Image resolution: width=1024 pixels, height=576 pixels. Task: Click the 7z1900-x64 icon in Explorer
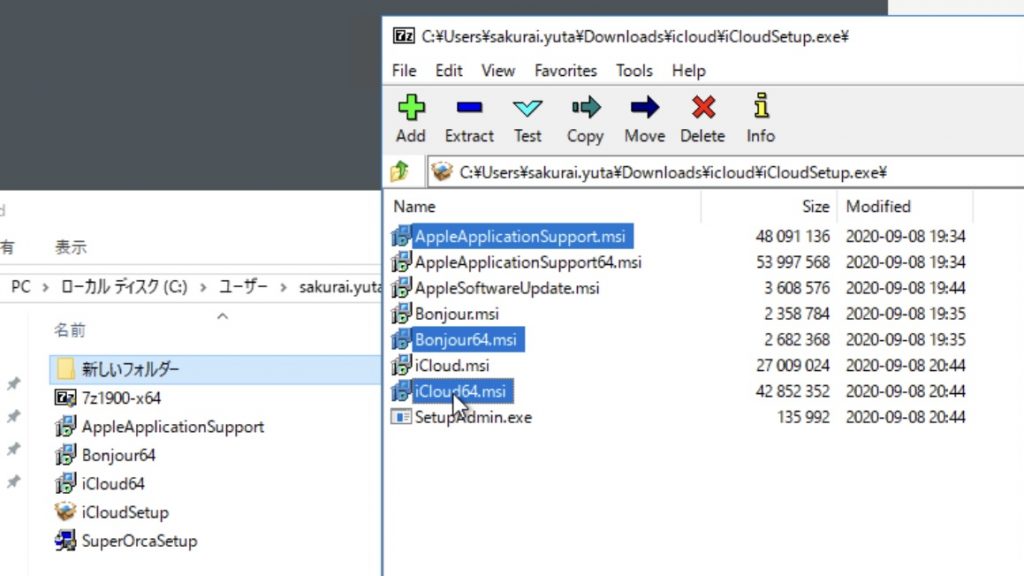(x=65, y=398)
